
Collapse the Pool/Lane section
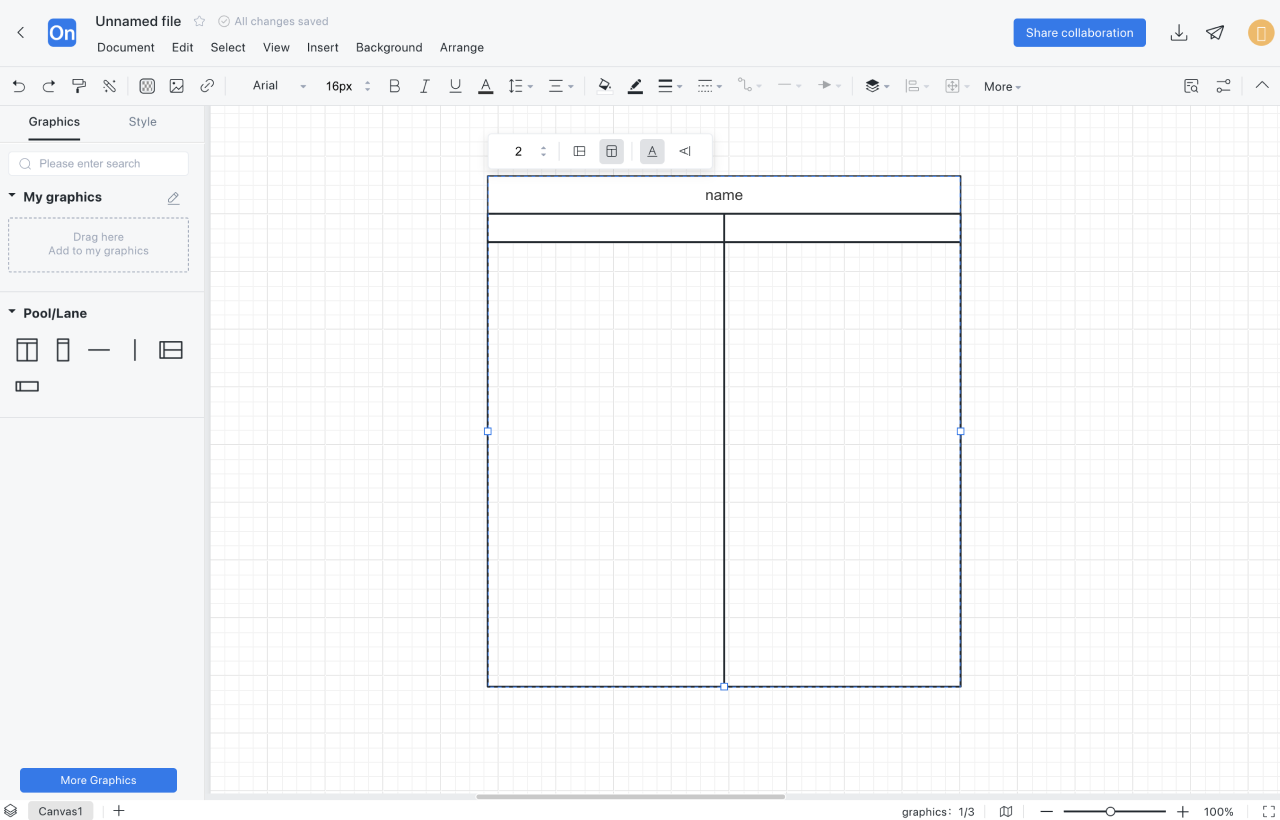(12, 313)
